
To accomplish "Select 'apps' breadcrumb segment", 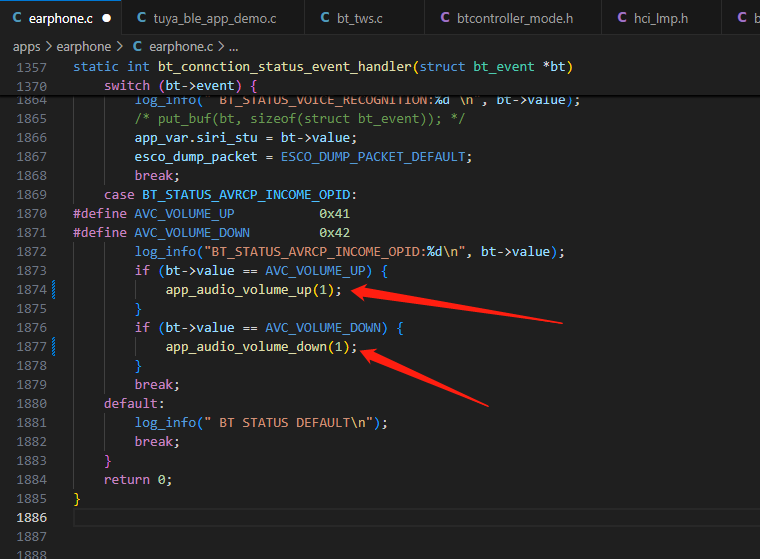I will click(x=27, y=47).
